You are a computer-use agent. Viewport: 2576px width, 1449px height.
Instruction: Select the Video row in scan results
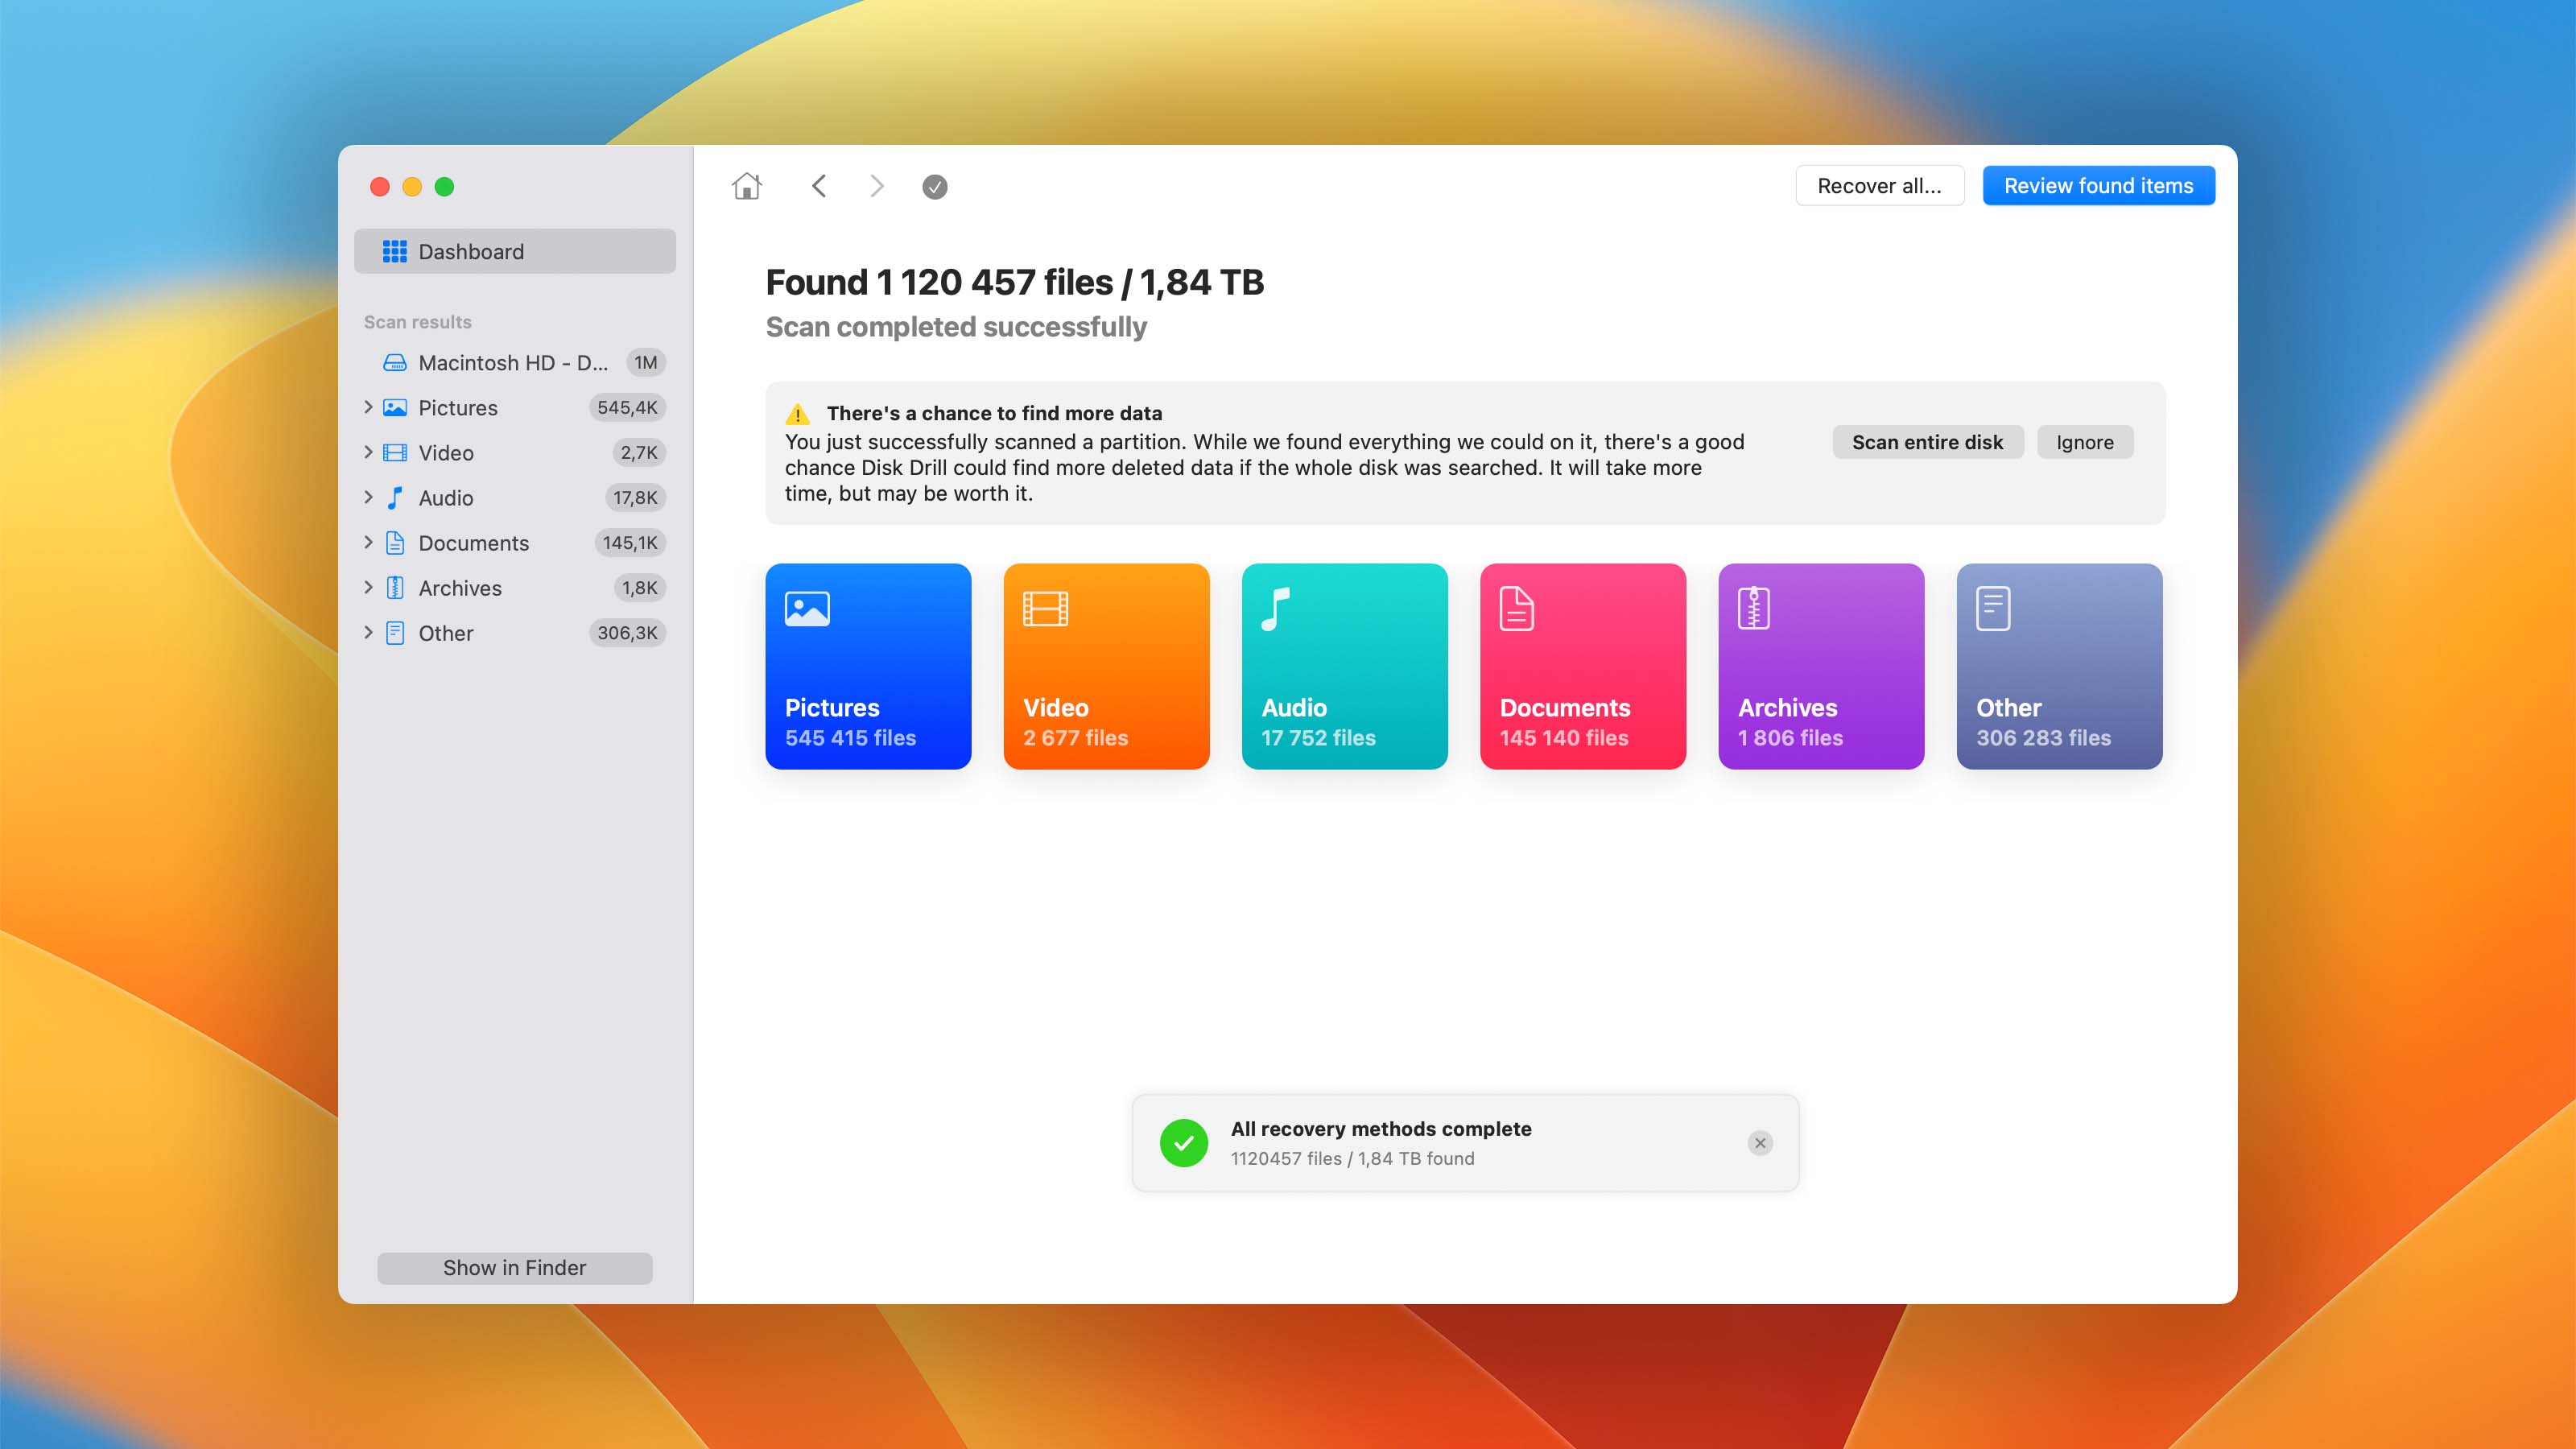[514, 452]
